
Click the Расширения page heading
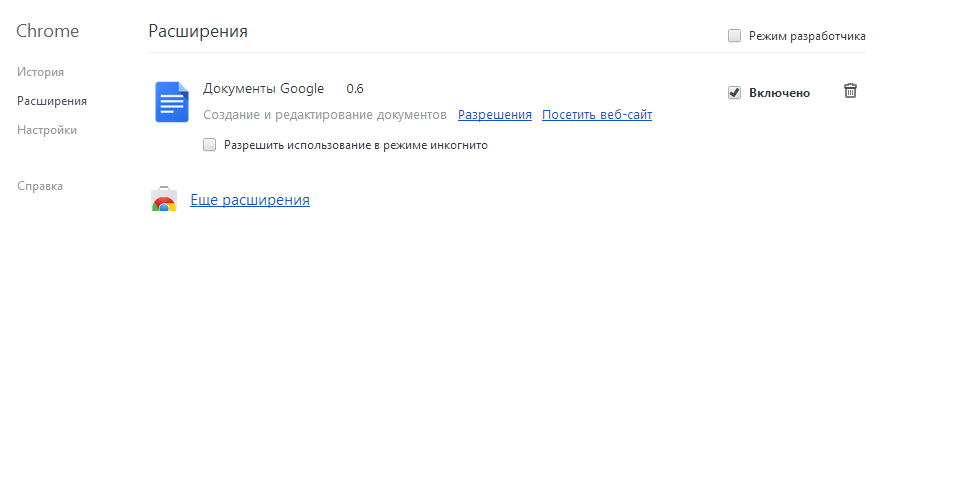(x=198, y=31)
